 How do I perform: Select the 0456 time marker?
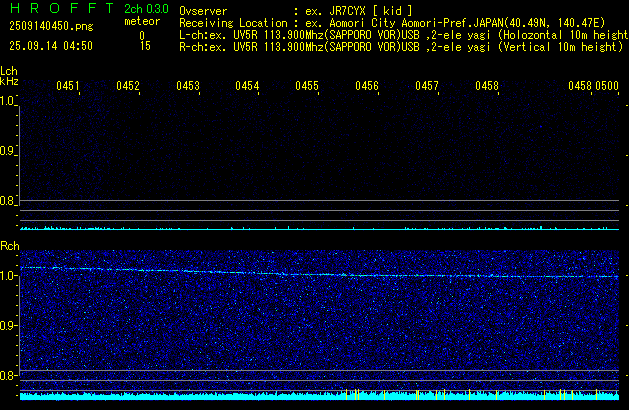[367, 86]
